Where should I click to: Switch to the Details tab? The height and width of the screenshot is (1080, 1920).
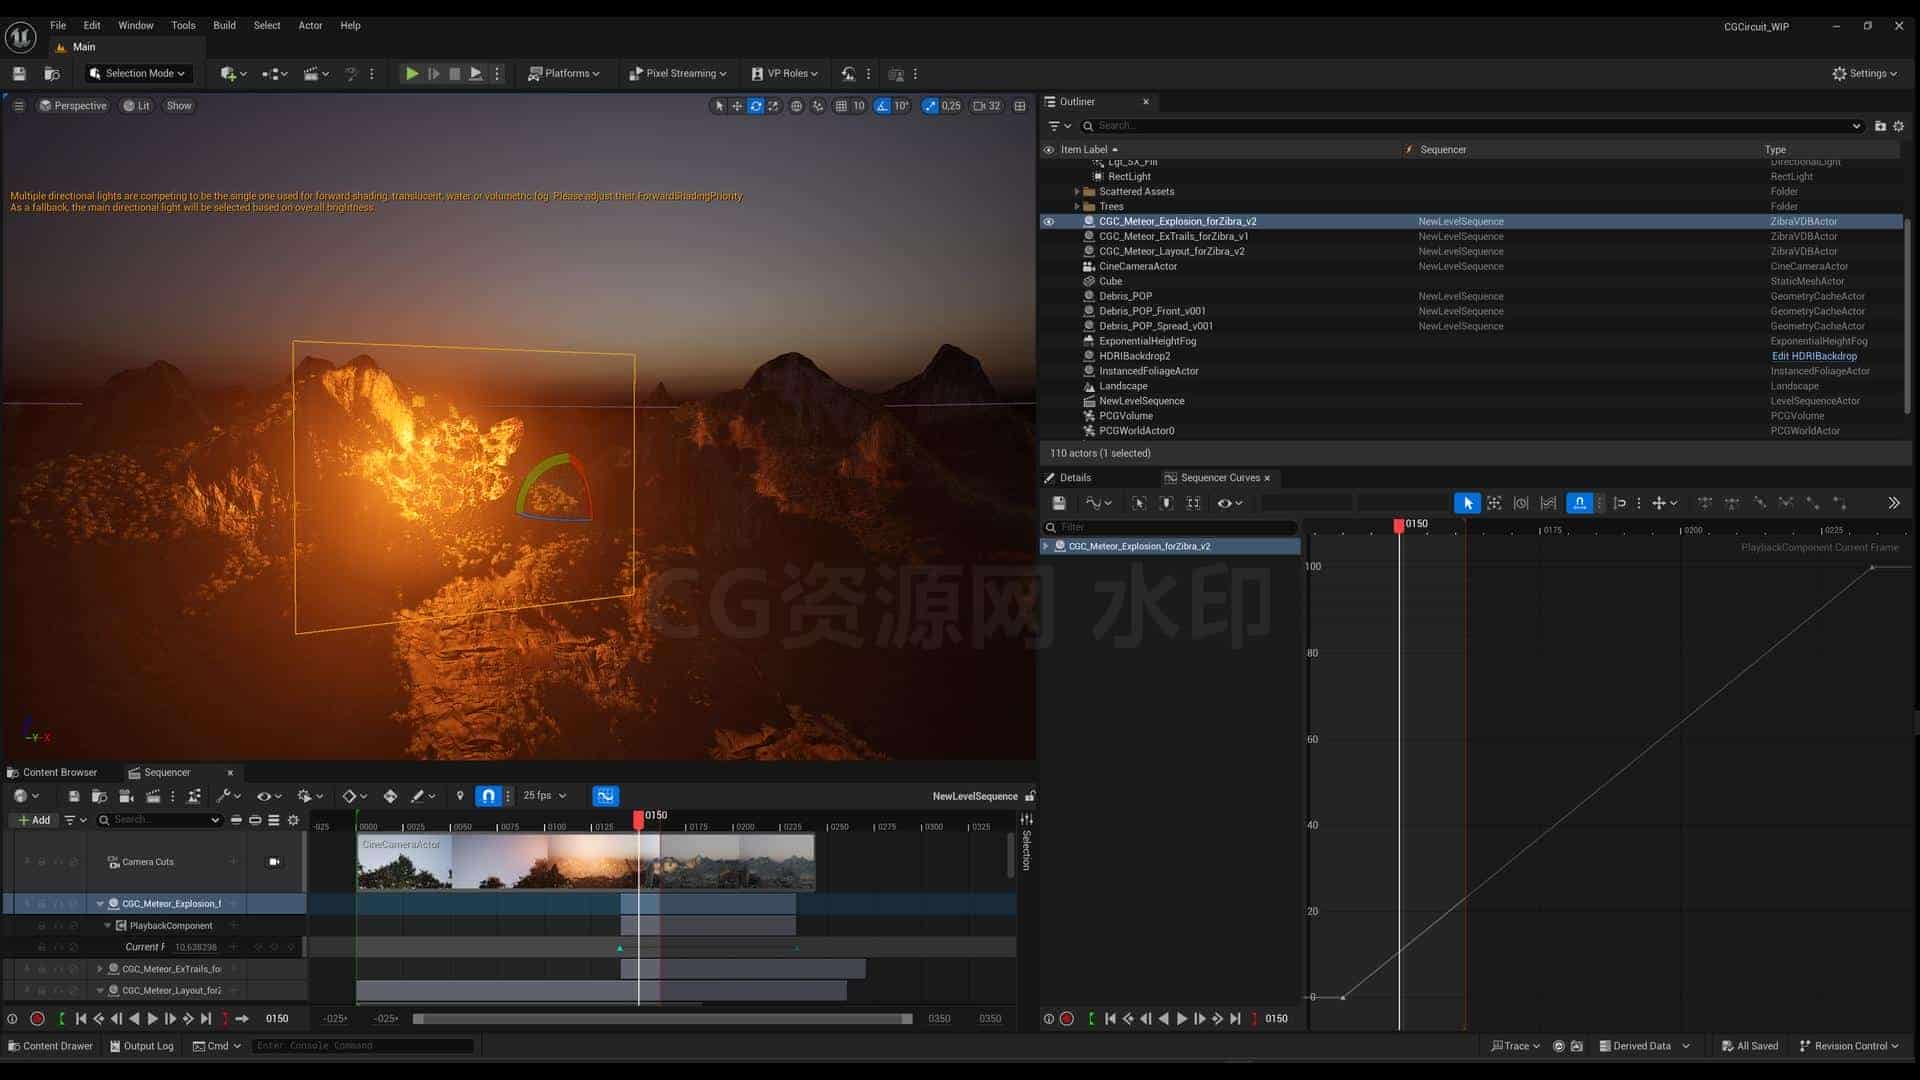(x=1068, y=478)
